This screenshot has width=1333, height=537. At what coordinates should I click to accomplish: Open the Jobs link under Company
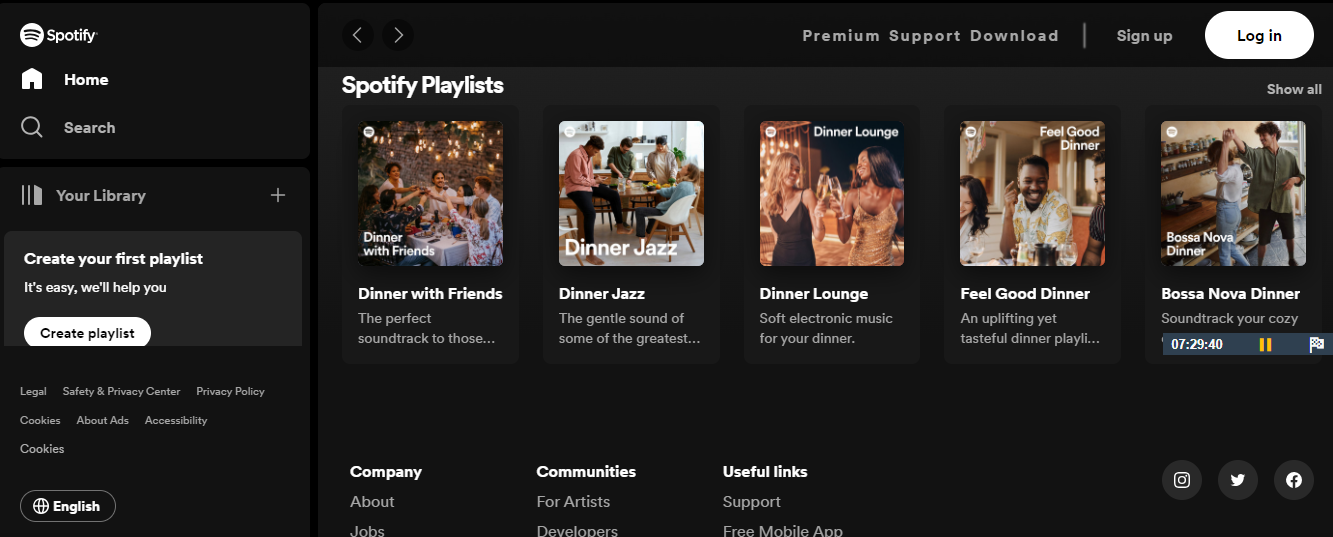367,531
